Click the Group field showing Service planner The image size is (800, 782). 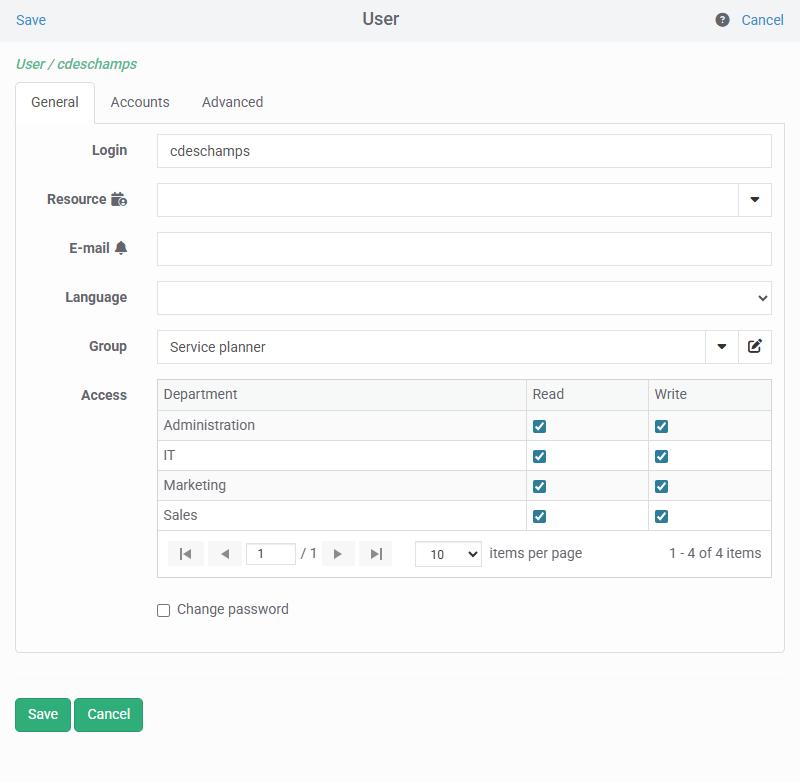[x=431, y=346]
